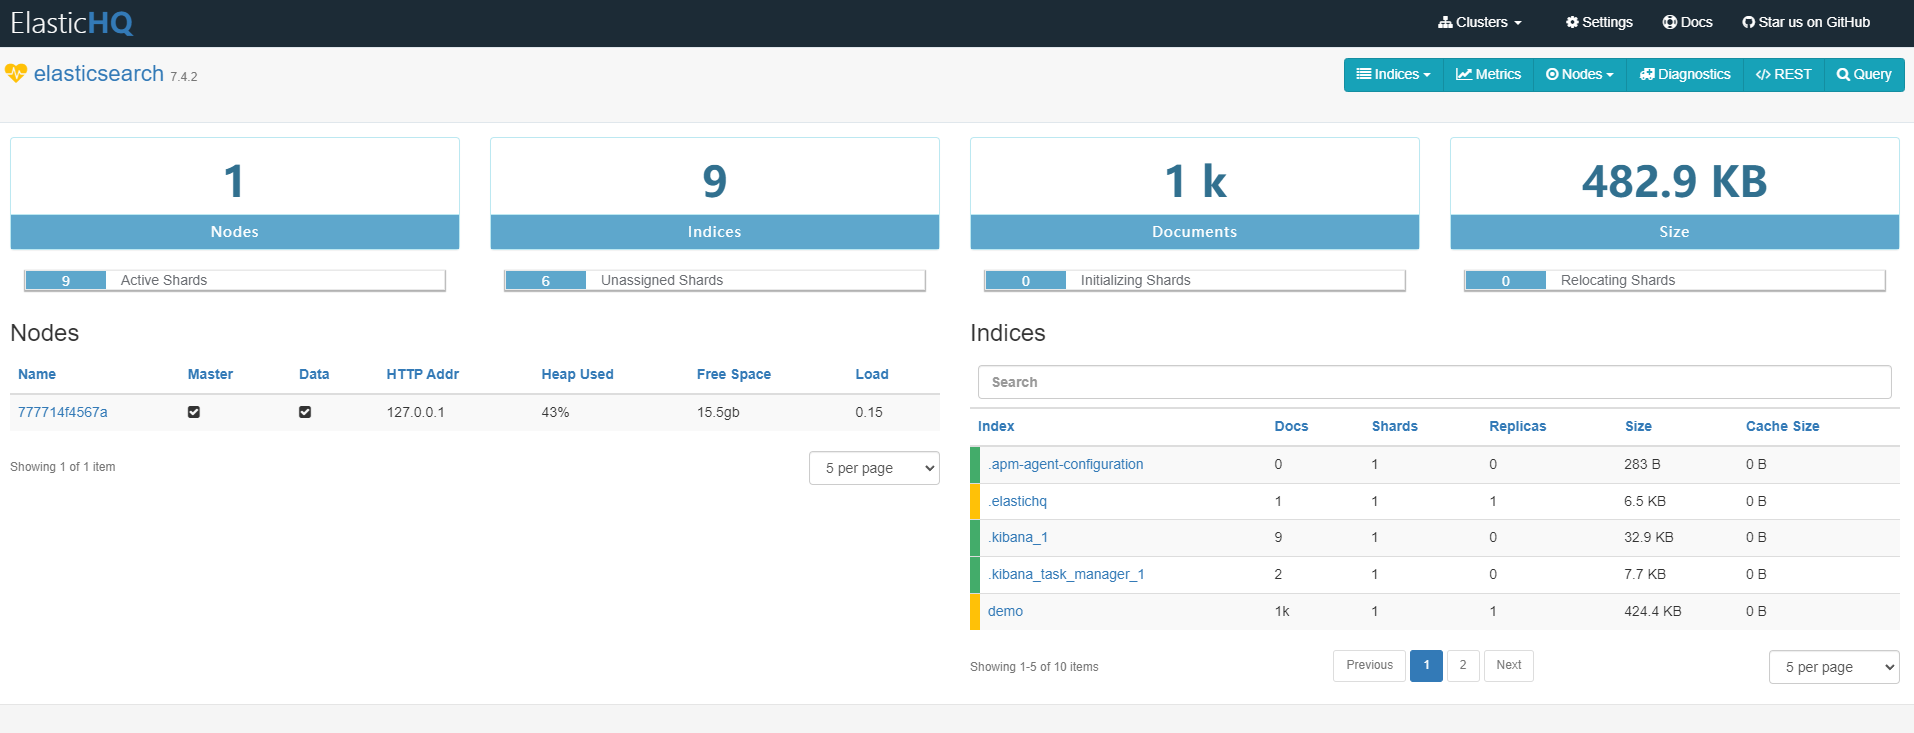
Task: Click the Relocating Shards progress bar
Action: pos(1675,281)
